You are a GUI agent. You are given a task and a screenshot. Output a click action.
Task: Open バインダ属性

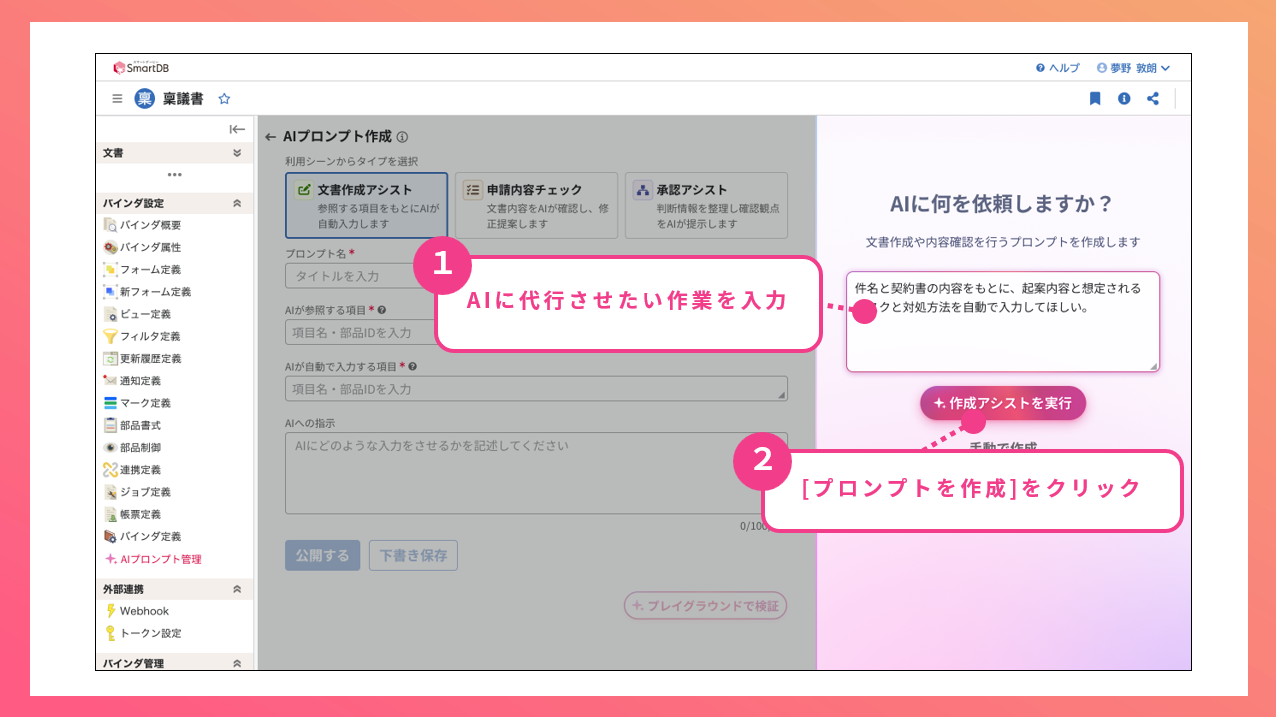142,247
